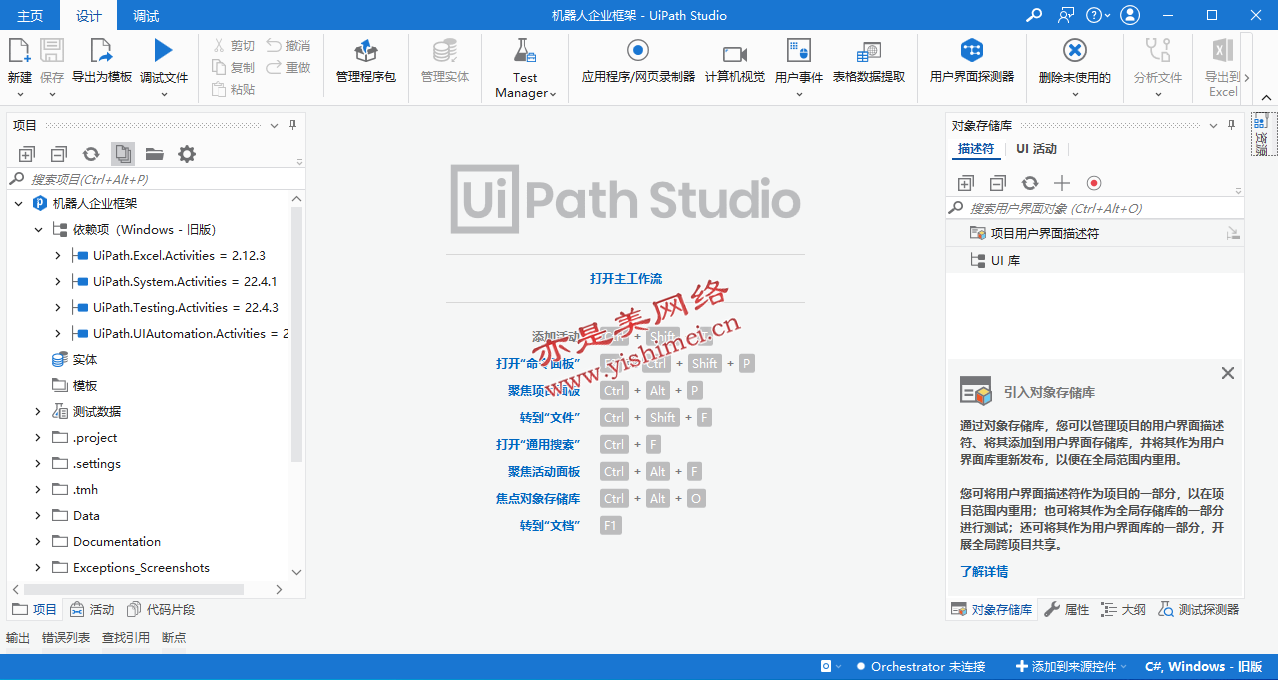Run 调试文件 debug file play button

163,51
